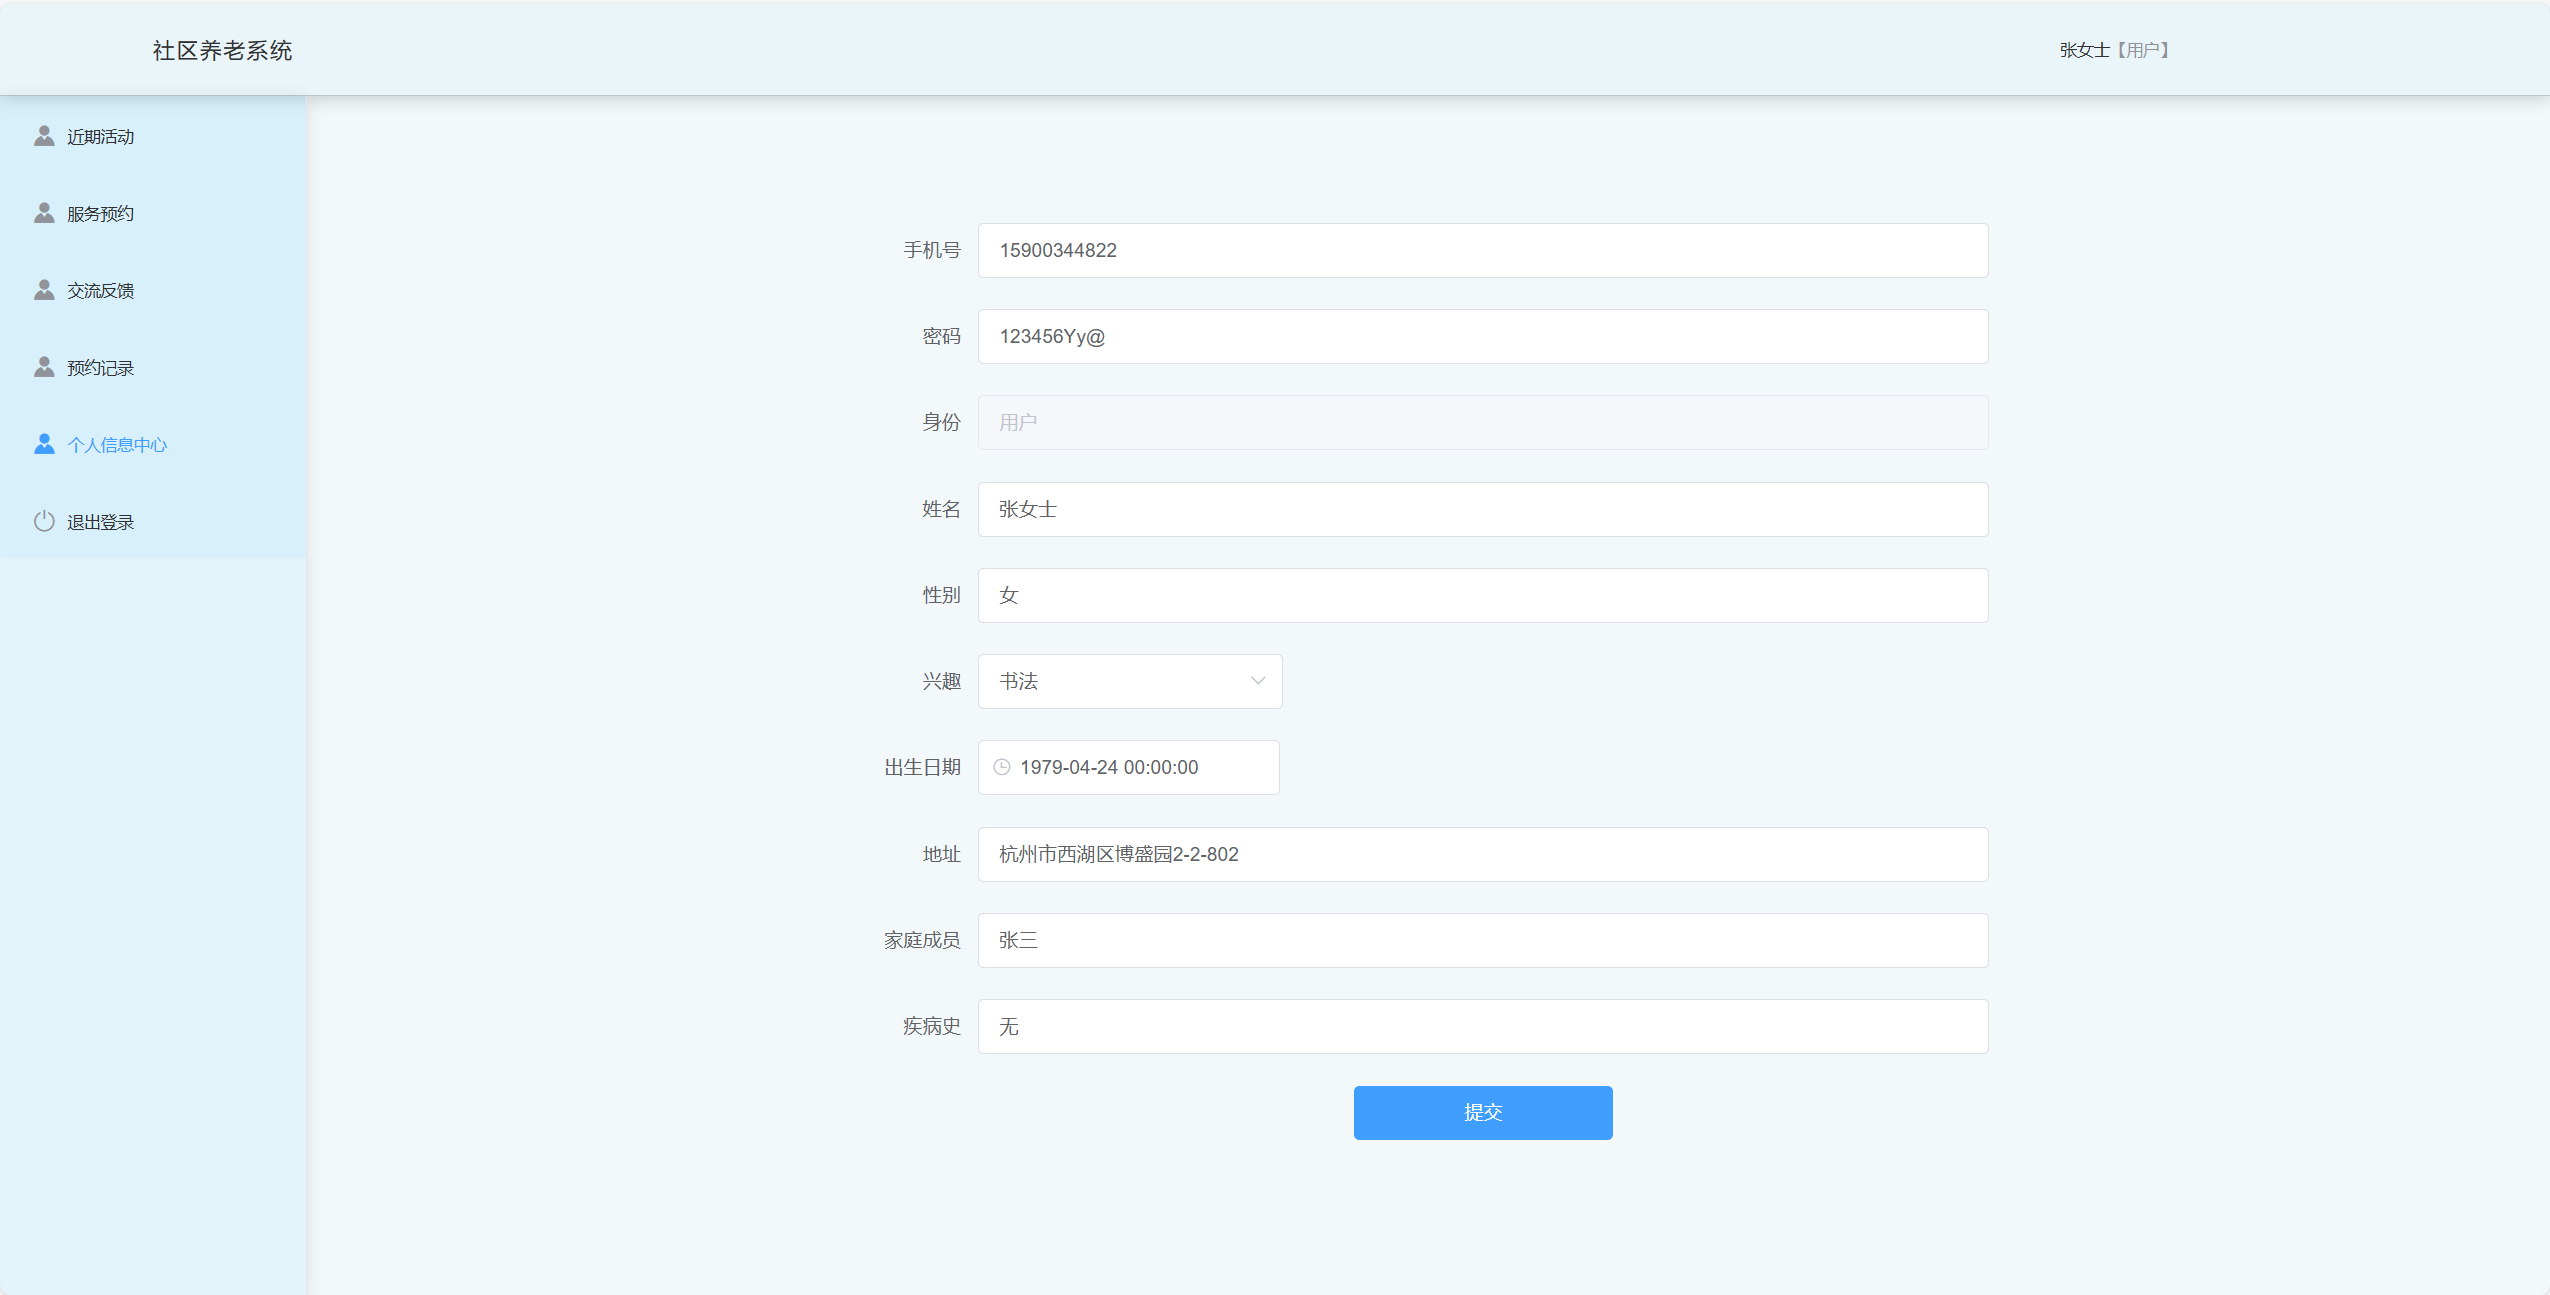Click the 预约记录 person icon
Screen dimensions: 2550x1295
44,366
